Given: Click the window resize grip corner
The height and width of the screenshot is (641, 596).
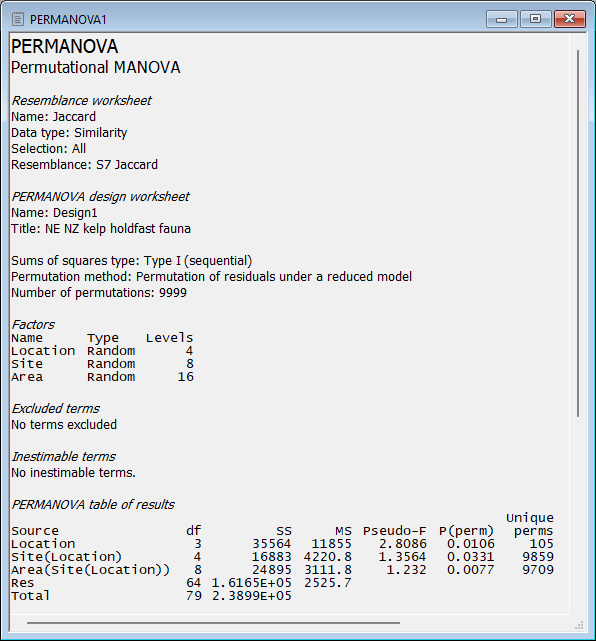Looking at the screenshot, I should tap(579, 625).
